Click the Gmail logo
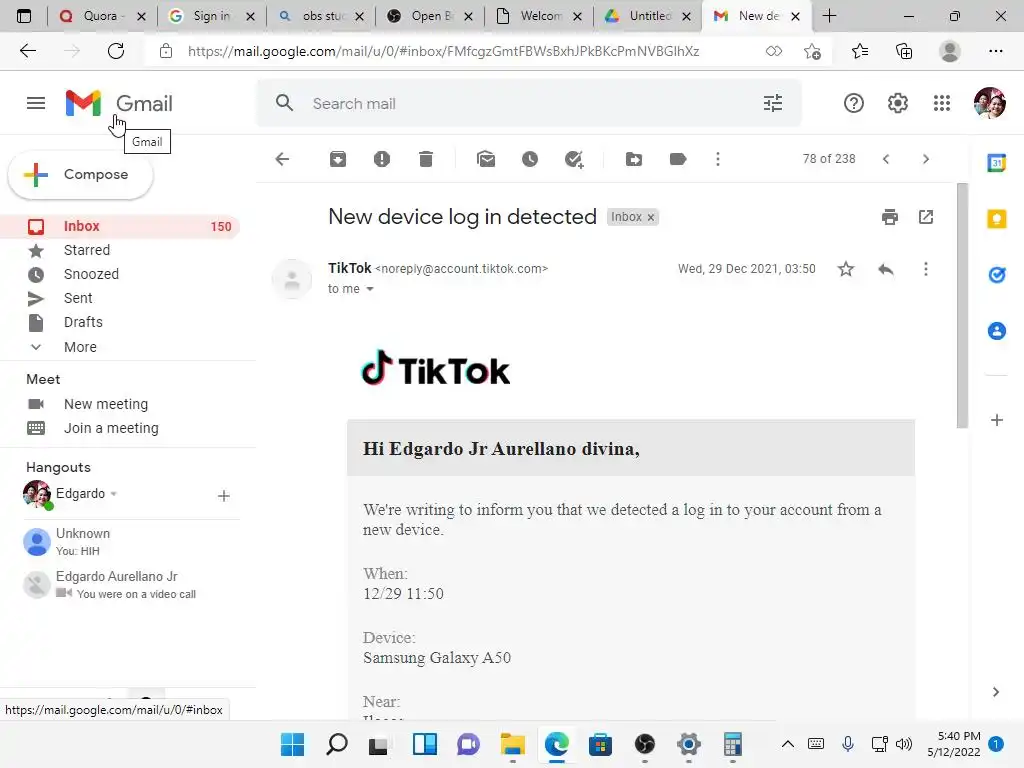Viewport: 1024px width, 768px height. (119, 103)
